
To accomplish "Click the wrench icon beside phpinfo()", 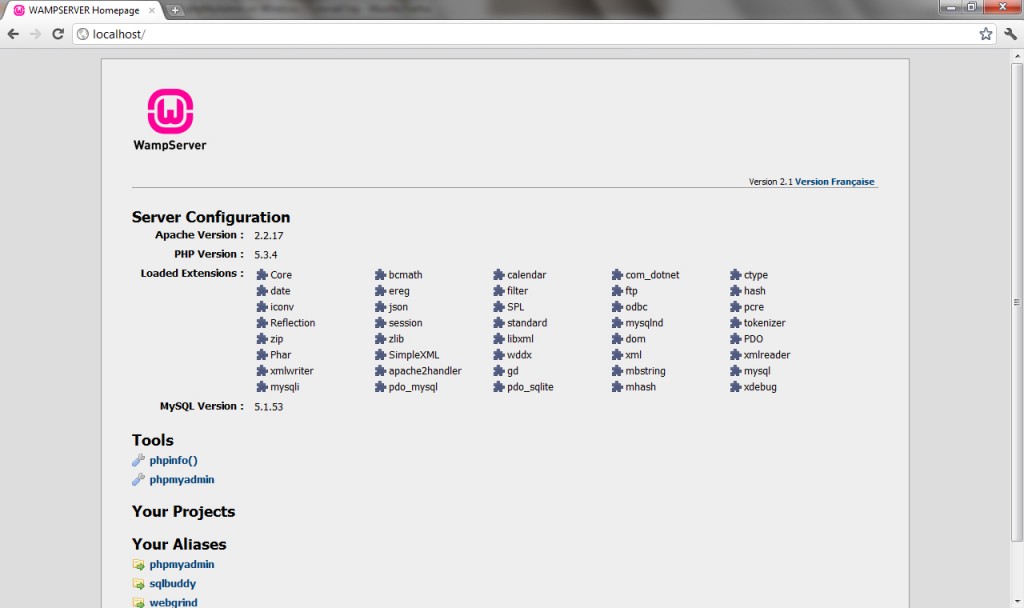I will [138, 460].
